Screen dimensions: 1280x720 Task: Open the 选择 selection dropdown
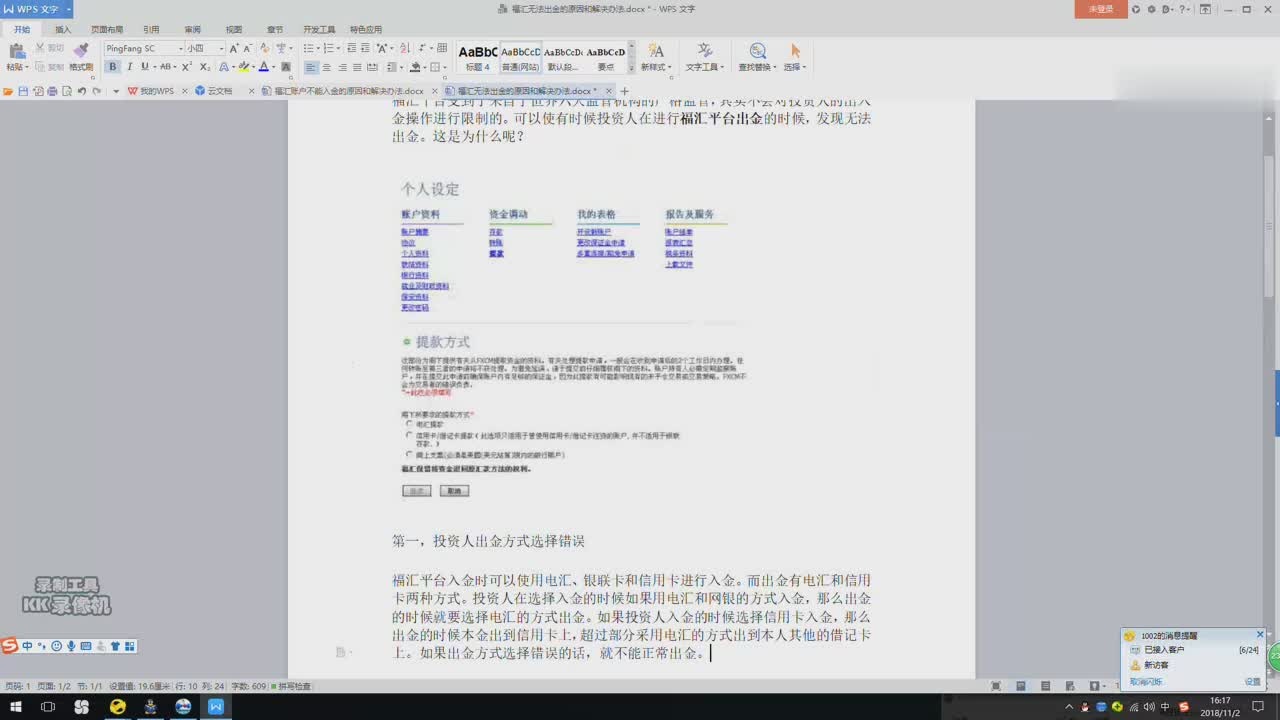tap(795, 58)
